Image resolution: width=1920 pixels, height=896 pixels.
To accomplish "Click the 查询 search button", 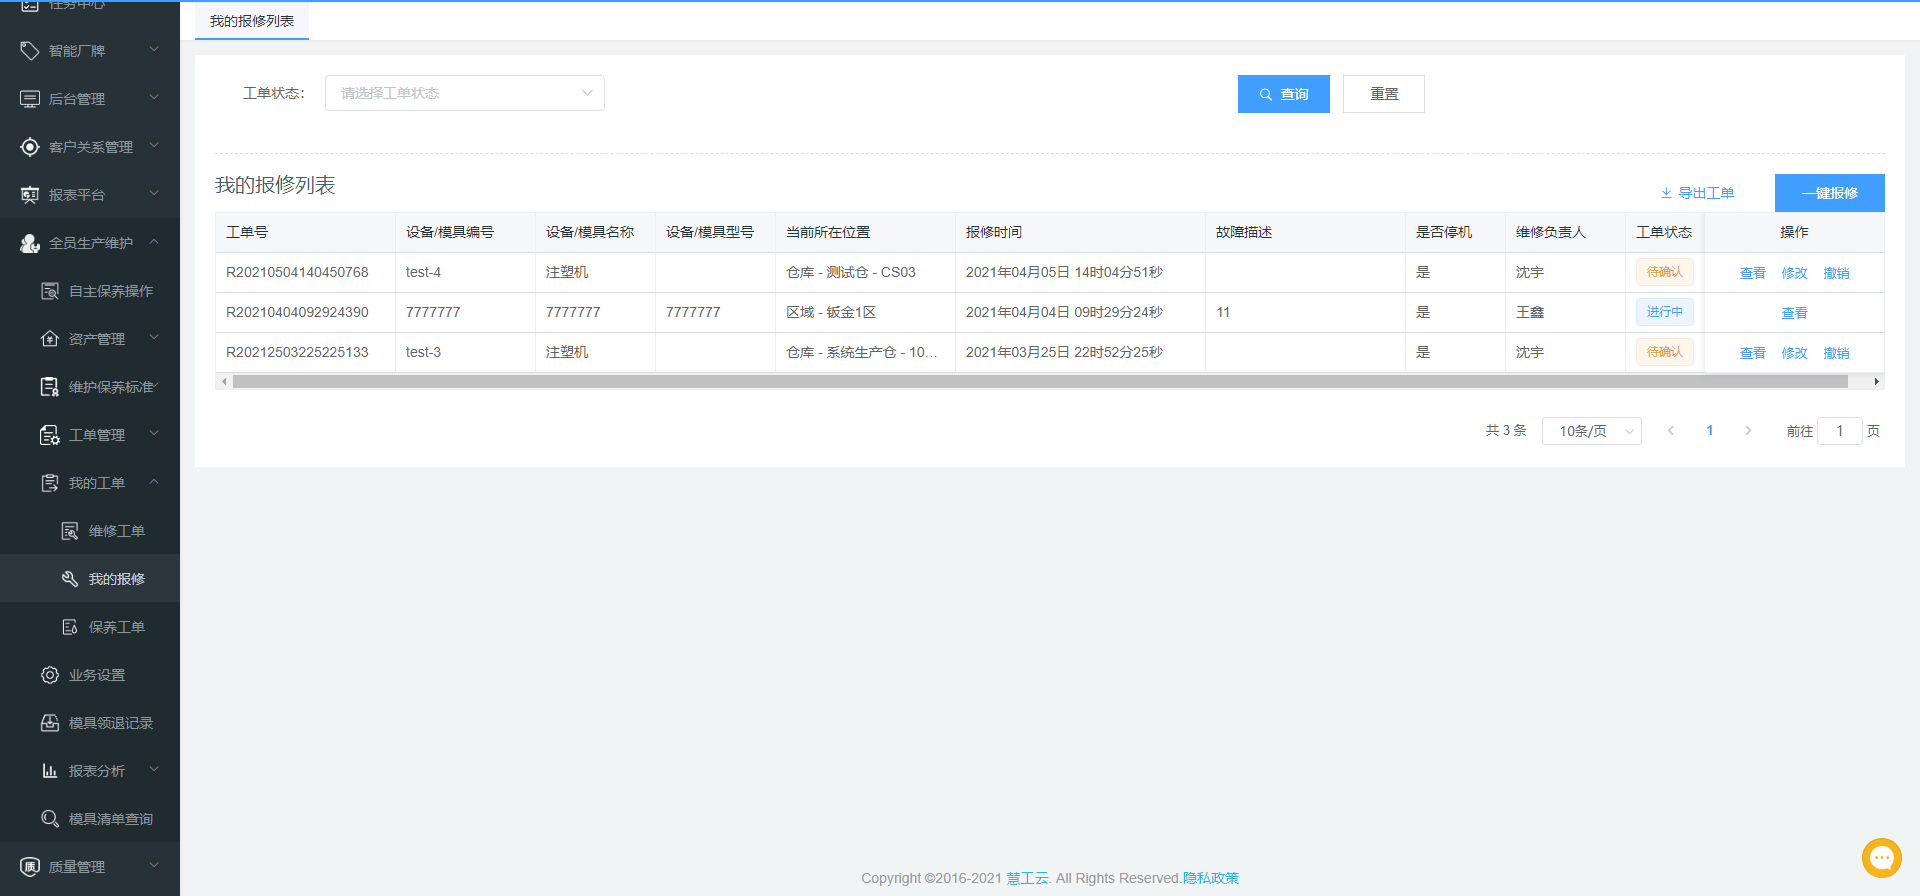I will (x=1283, y=94).
